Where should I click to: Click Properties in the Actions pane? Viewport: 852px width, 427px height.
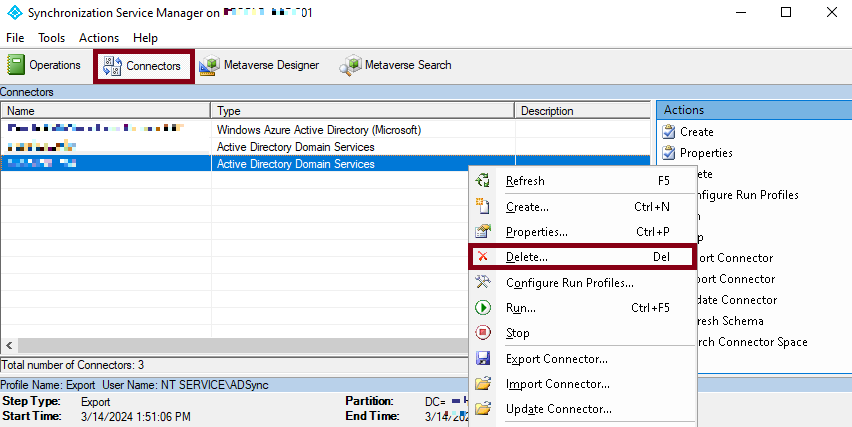click(706, 153)
